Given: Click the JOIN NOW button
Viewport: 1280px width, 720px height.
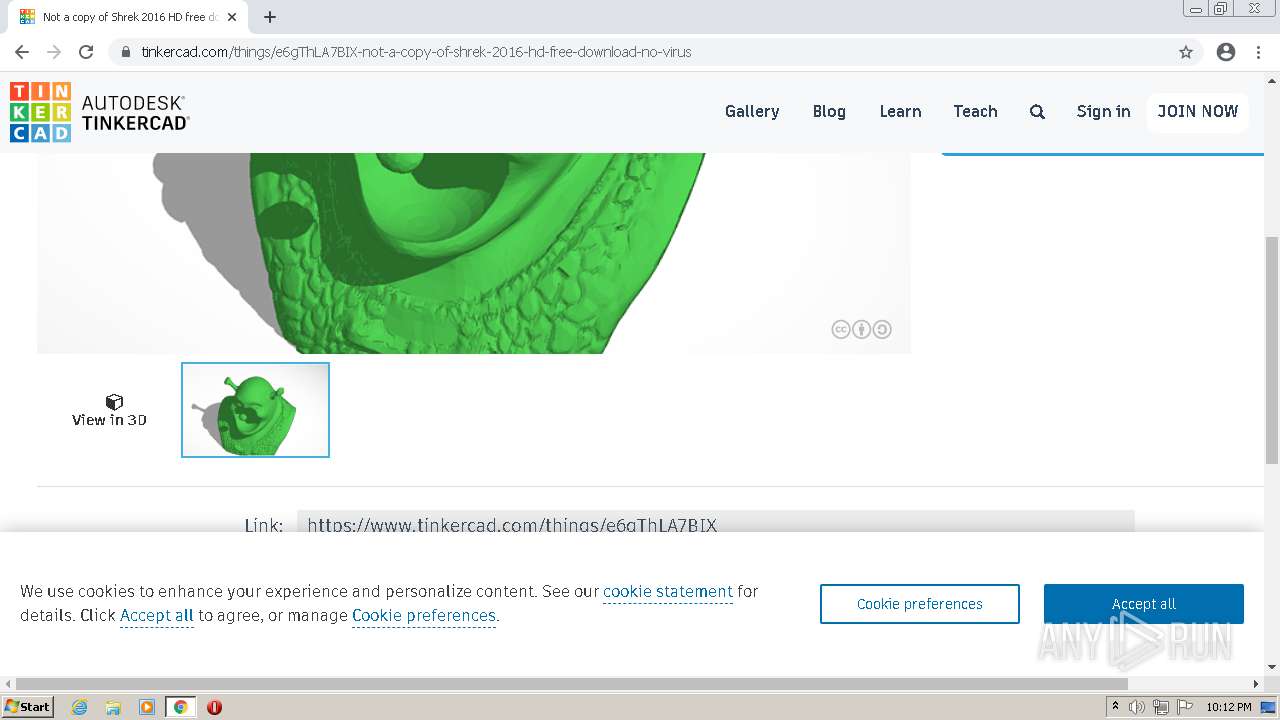Looking at the screenshot, I should (x=1198, y=112).
